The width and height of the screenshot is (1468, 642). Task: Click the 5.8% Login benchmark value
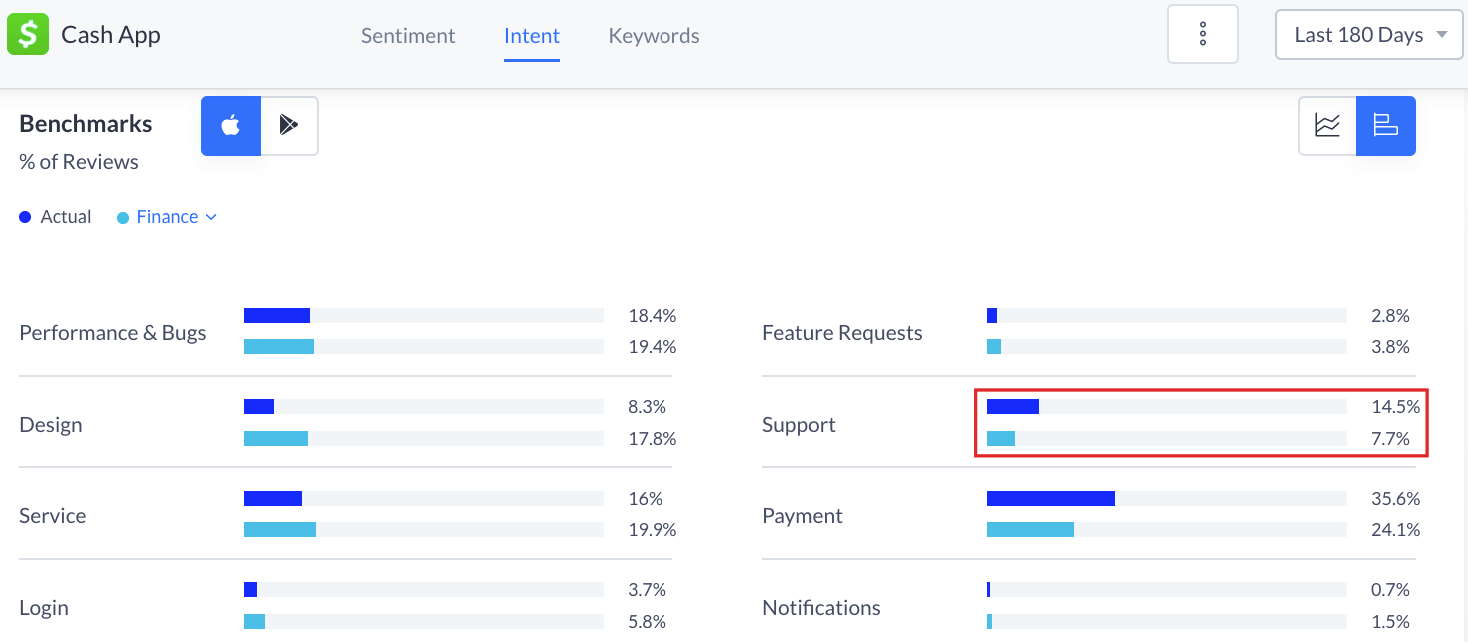(647, 621)
